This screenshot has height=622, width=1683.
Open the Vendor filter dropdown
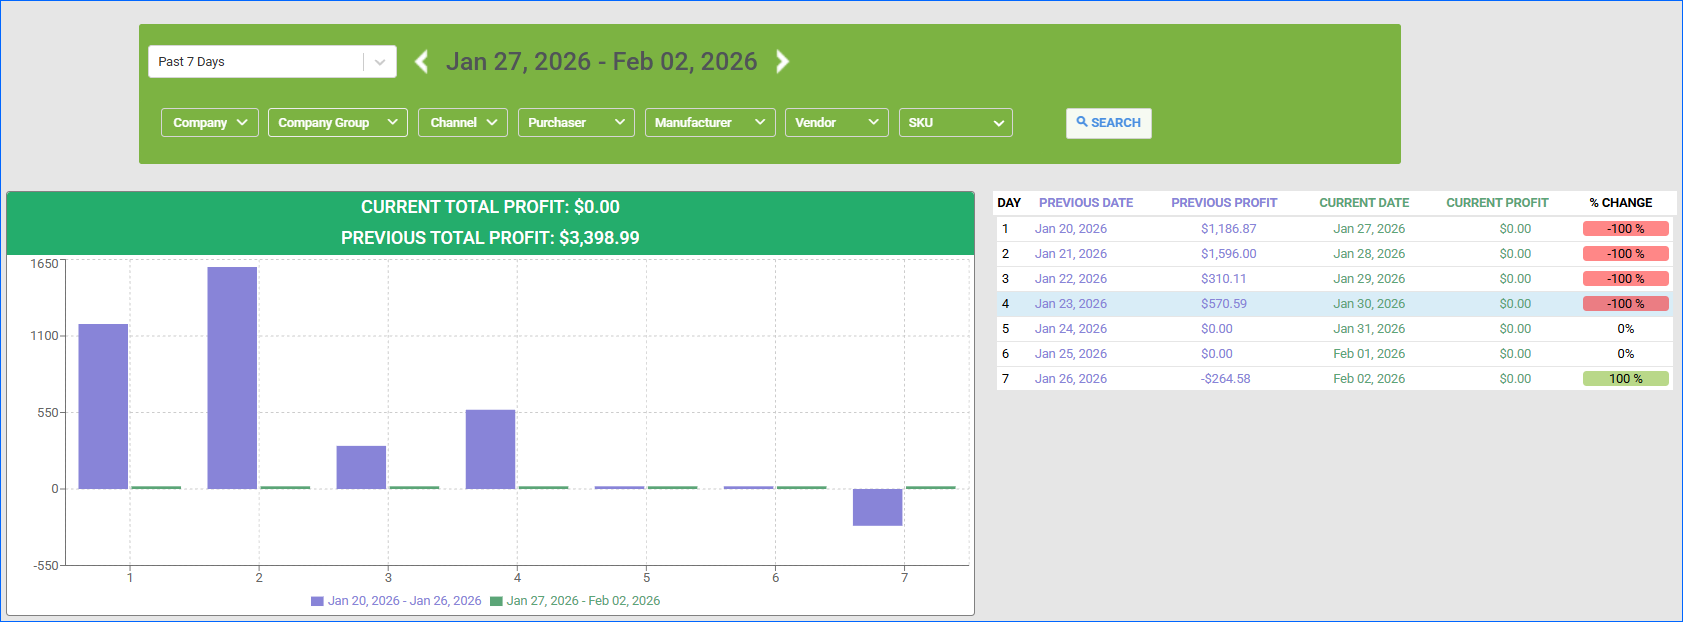click(x=836, y=123)
